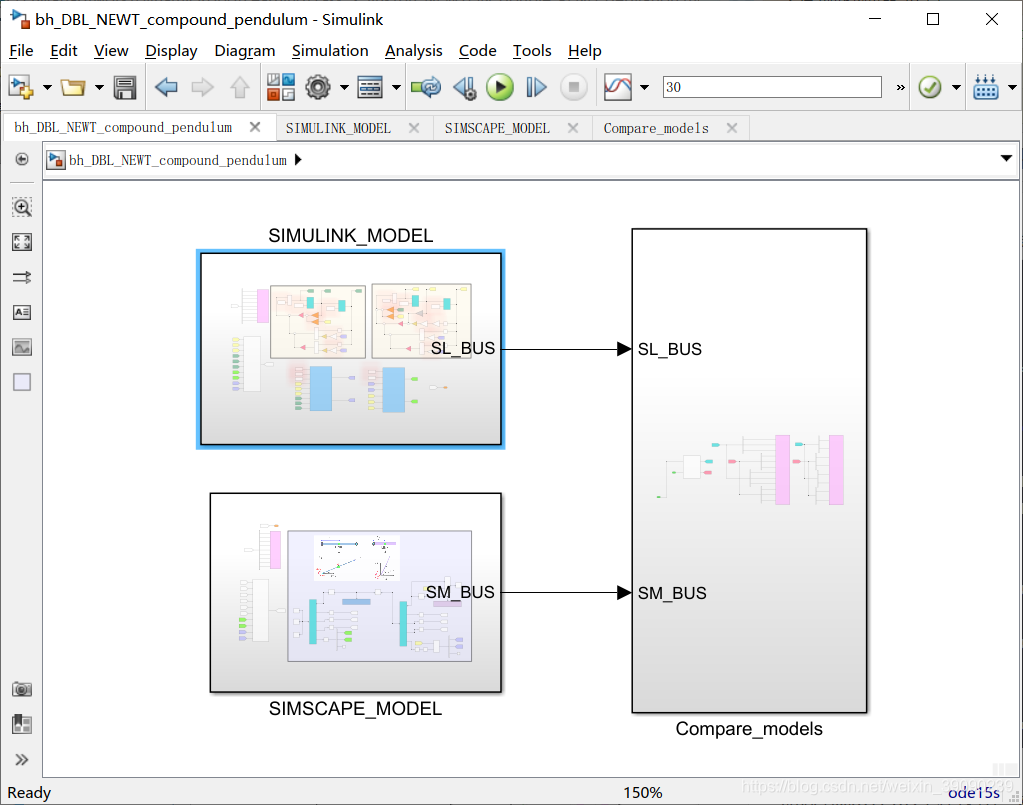Viewport: 1023px width, 805px height.
Task: Open Model Configuration Parameters gear
Action: (318, 87)
